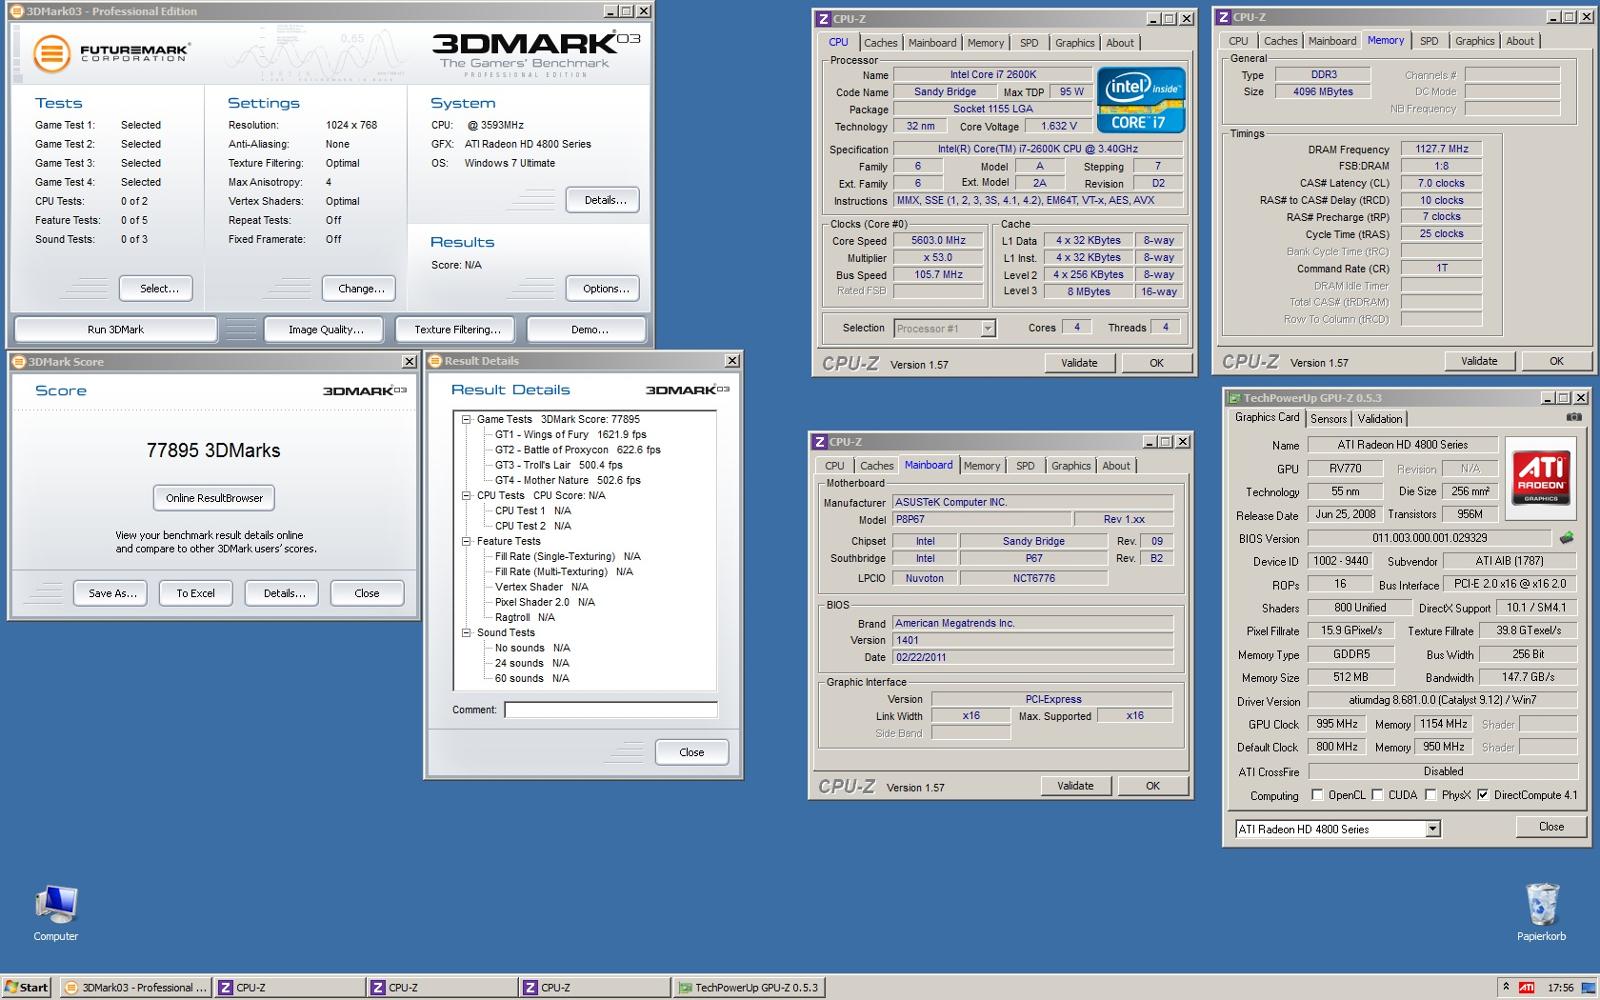Screen dimensions: 1600x1000
Task: Click the 3DMark03 title bar icon
Action: 17,11
